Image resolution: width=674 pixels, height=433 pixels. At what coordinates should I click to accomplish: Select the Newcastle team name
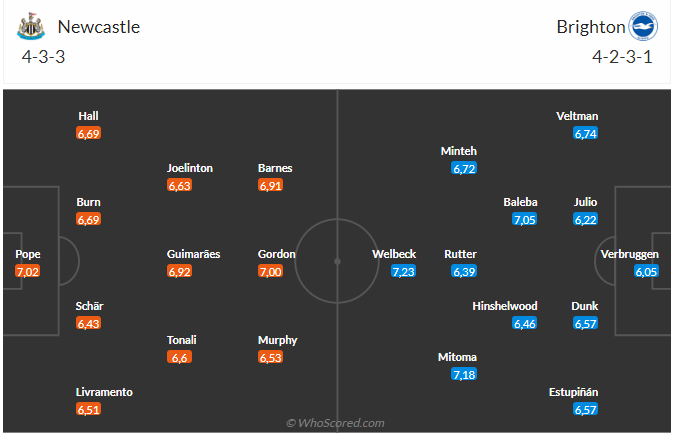(x=99, y=27)
